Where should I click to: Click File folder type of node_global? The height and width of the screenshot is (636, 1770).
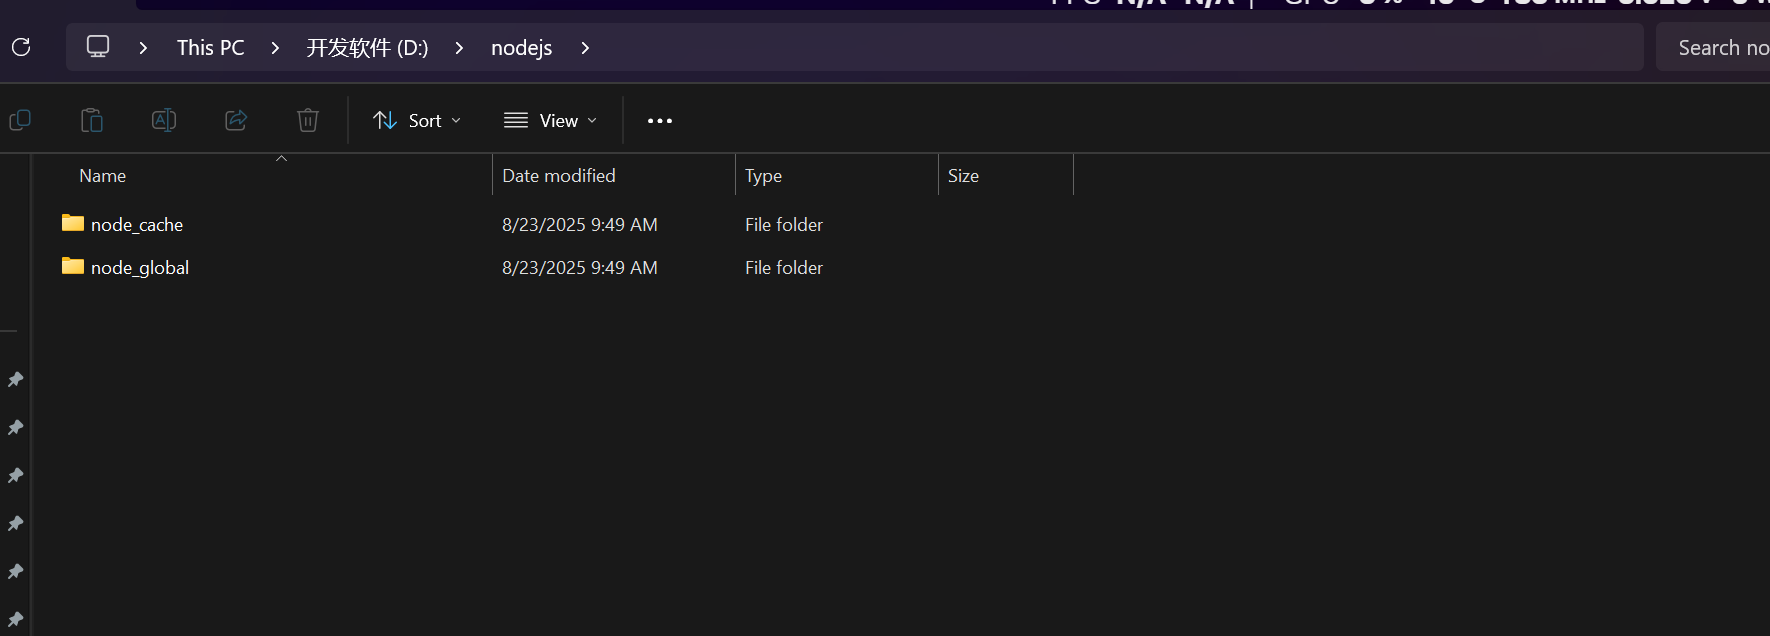tap(784, 268)
